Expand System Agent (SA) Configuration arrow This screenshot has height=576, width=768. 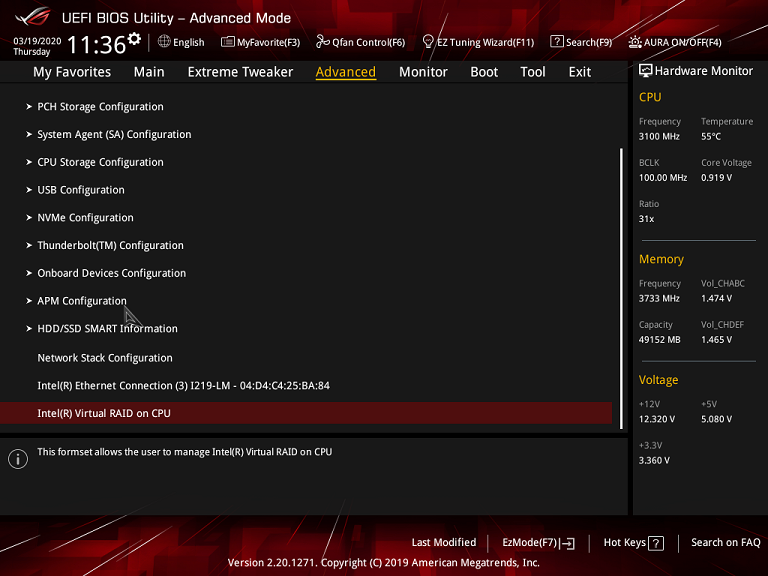pos(29,134)
